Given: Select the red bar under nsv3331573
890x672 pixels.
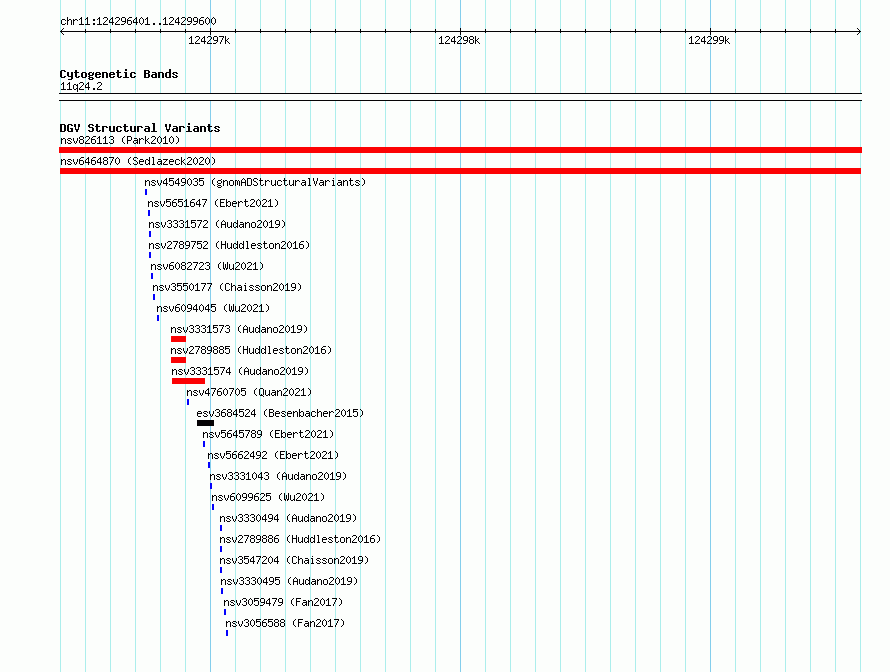Looking at the screenshot, I should pos(178,339).
